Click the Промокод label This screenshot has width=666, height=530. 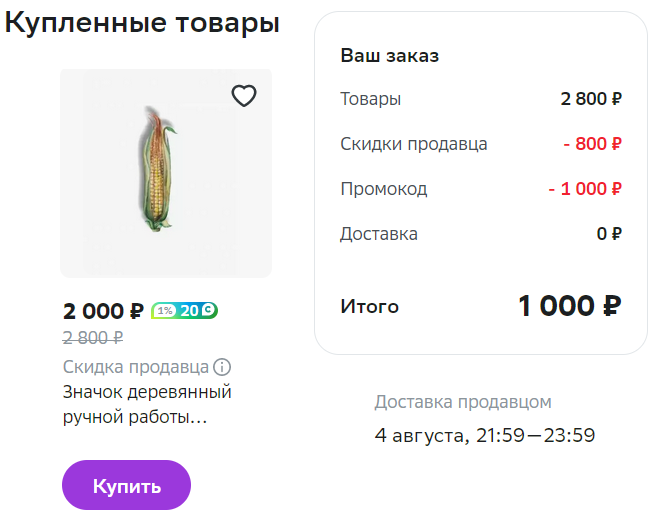[384, 189]
